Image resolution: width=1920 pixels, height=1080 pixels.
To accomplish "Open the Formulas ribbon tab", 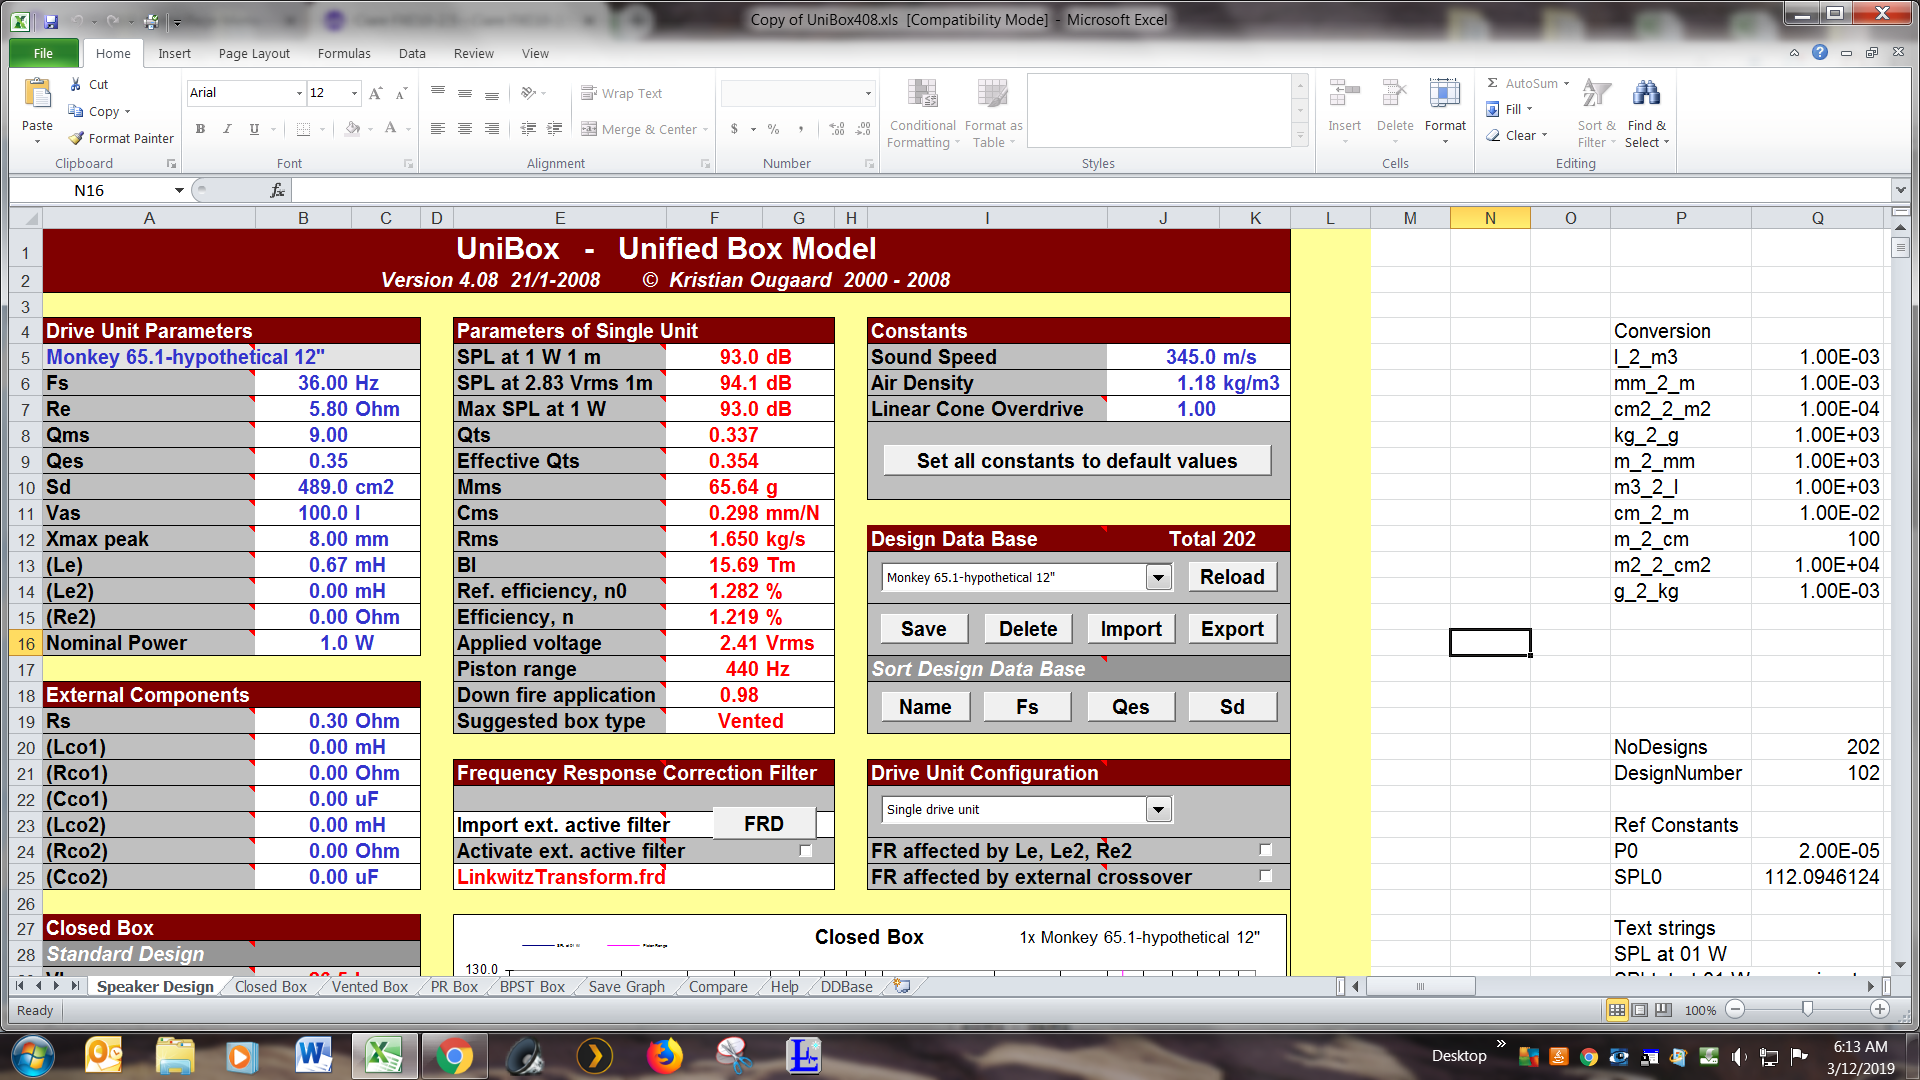I will tap(344, 53).
